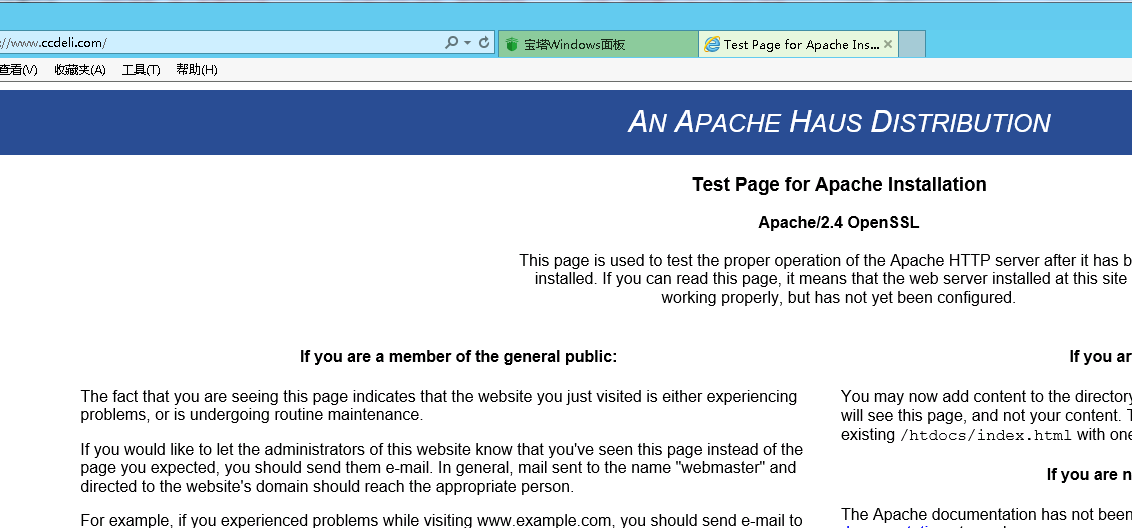Click heading 'If you are a member of the general public:'
Viewport: 1132px width, 528px height.
458,357
